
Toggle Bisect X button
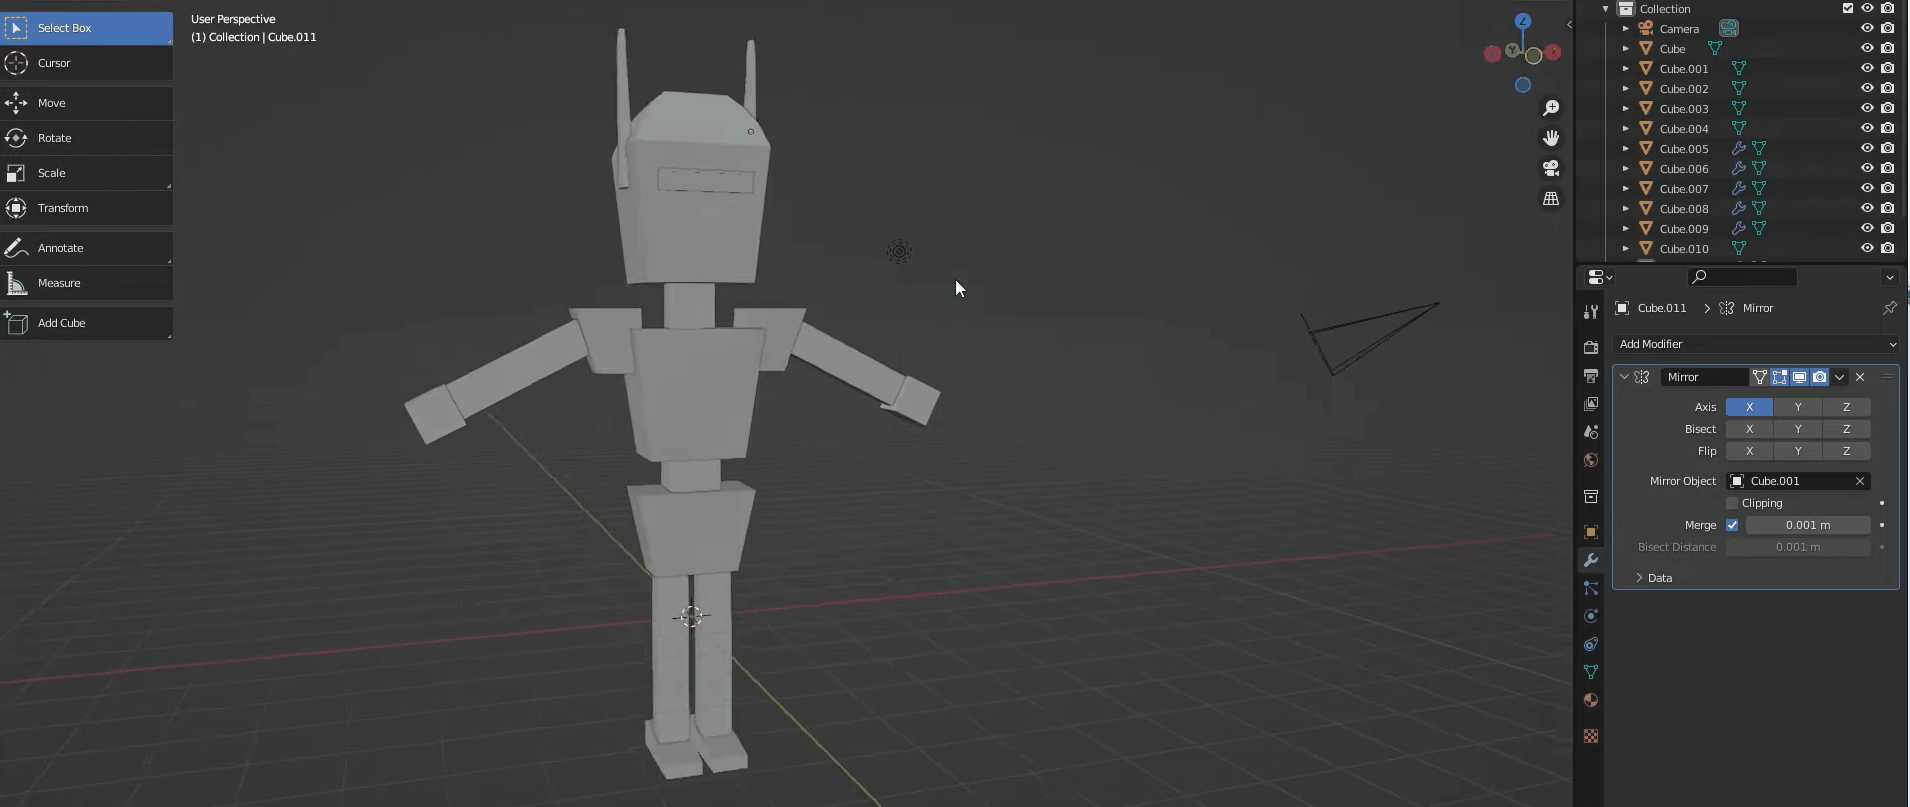pyautogui.click(x=1749, y=429)
